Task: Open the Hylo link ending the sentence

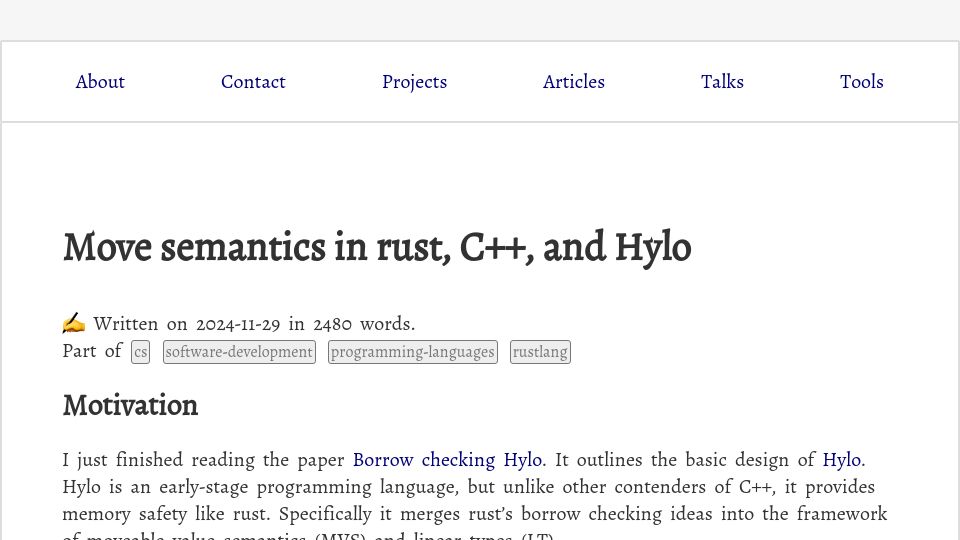Action: pyautogui.click(x=842, y=460)
